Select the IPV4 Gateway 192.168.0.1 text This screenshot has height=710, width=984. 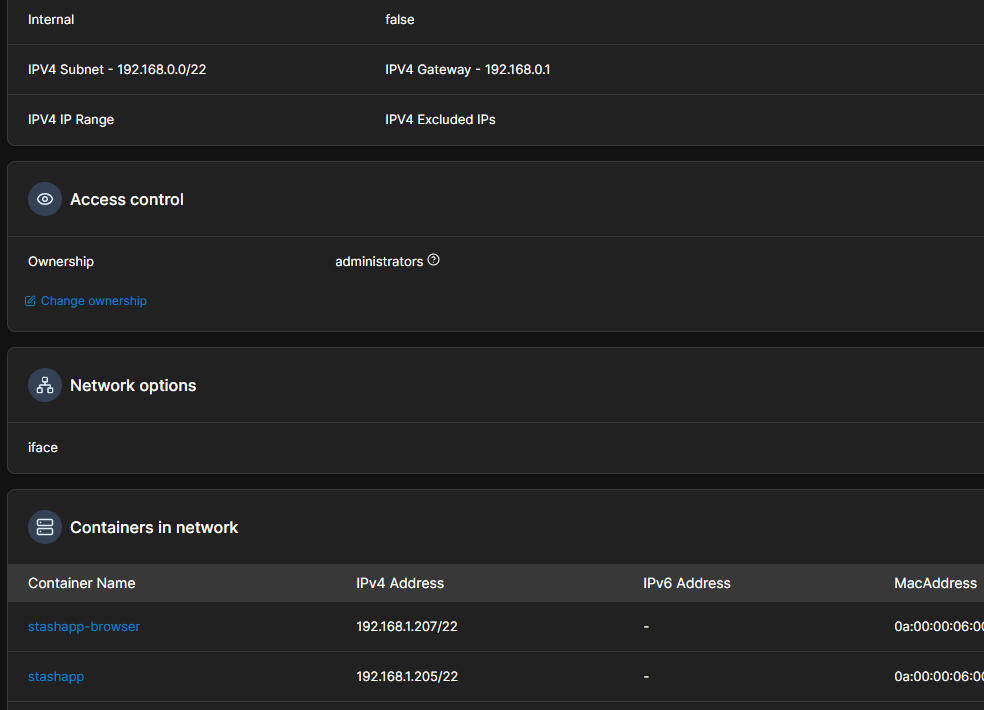pyautogui.click(x=467, y=70)
